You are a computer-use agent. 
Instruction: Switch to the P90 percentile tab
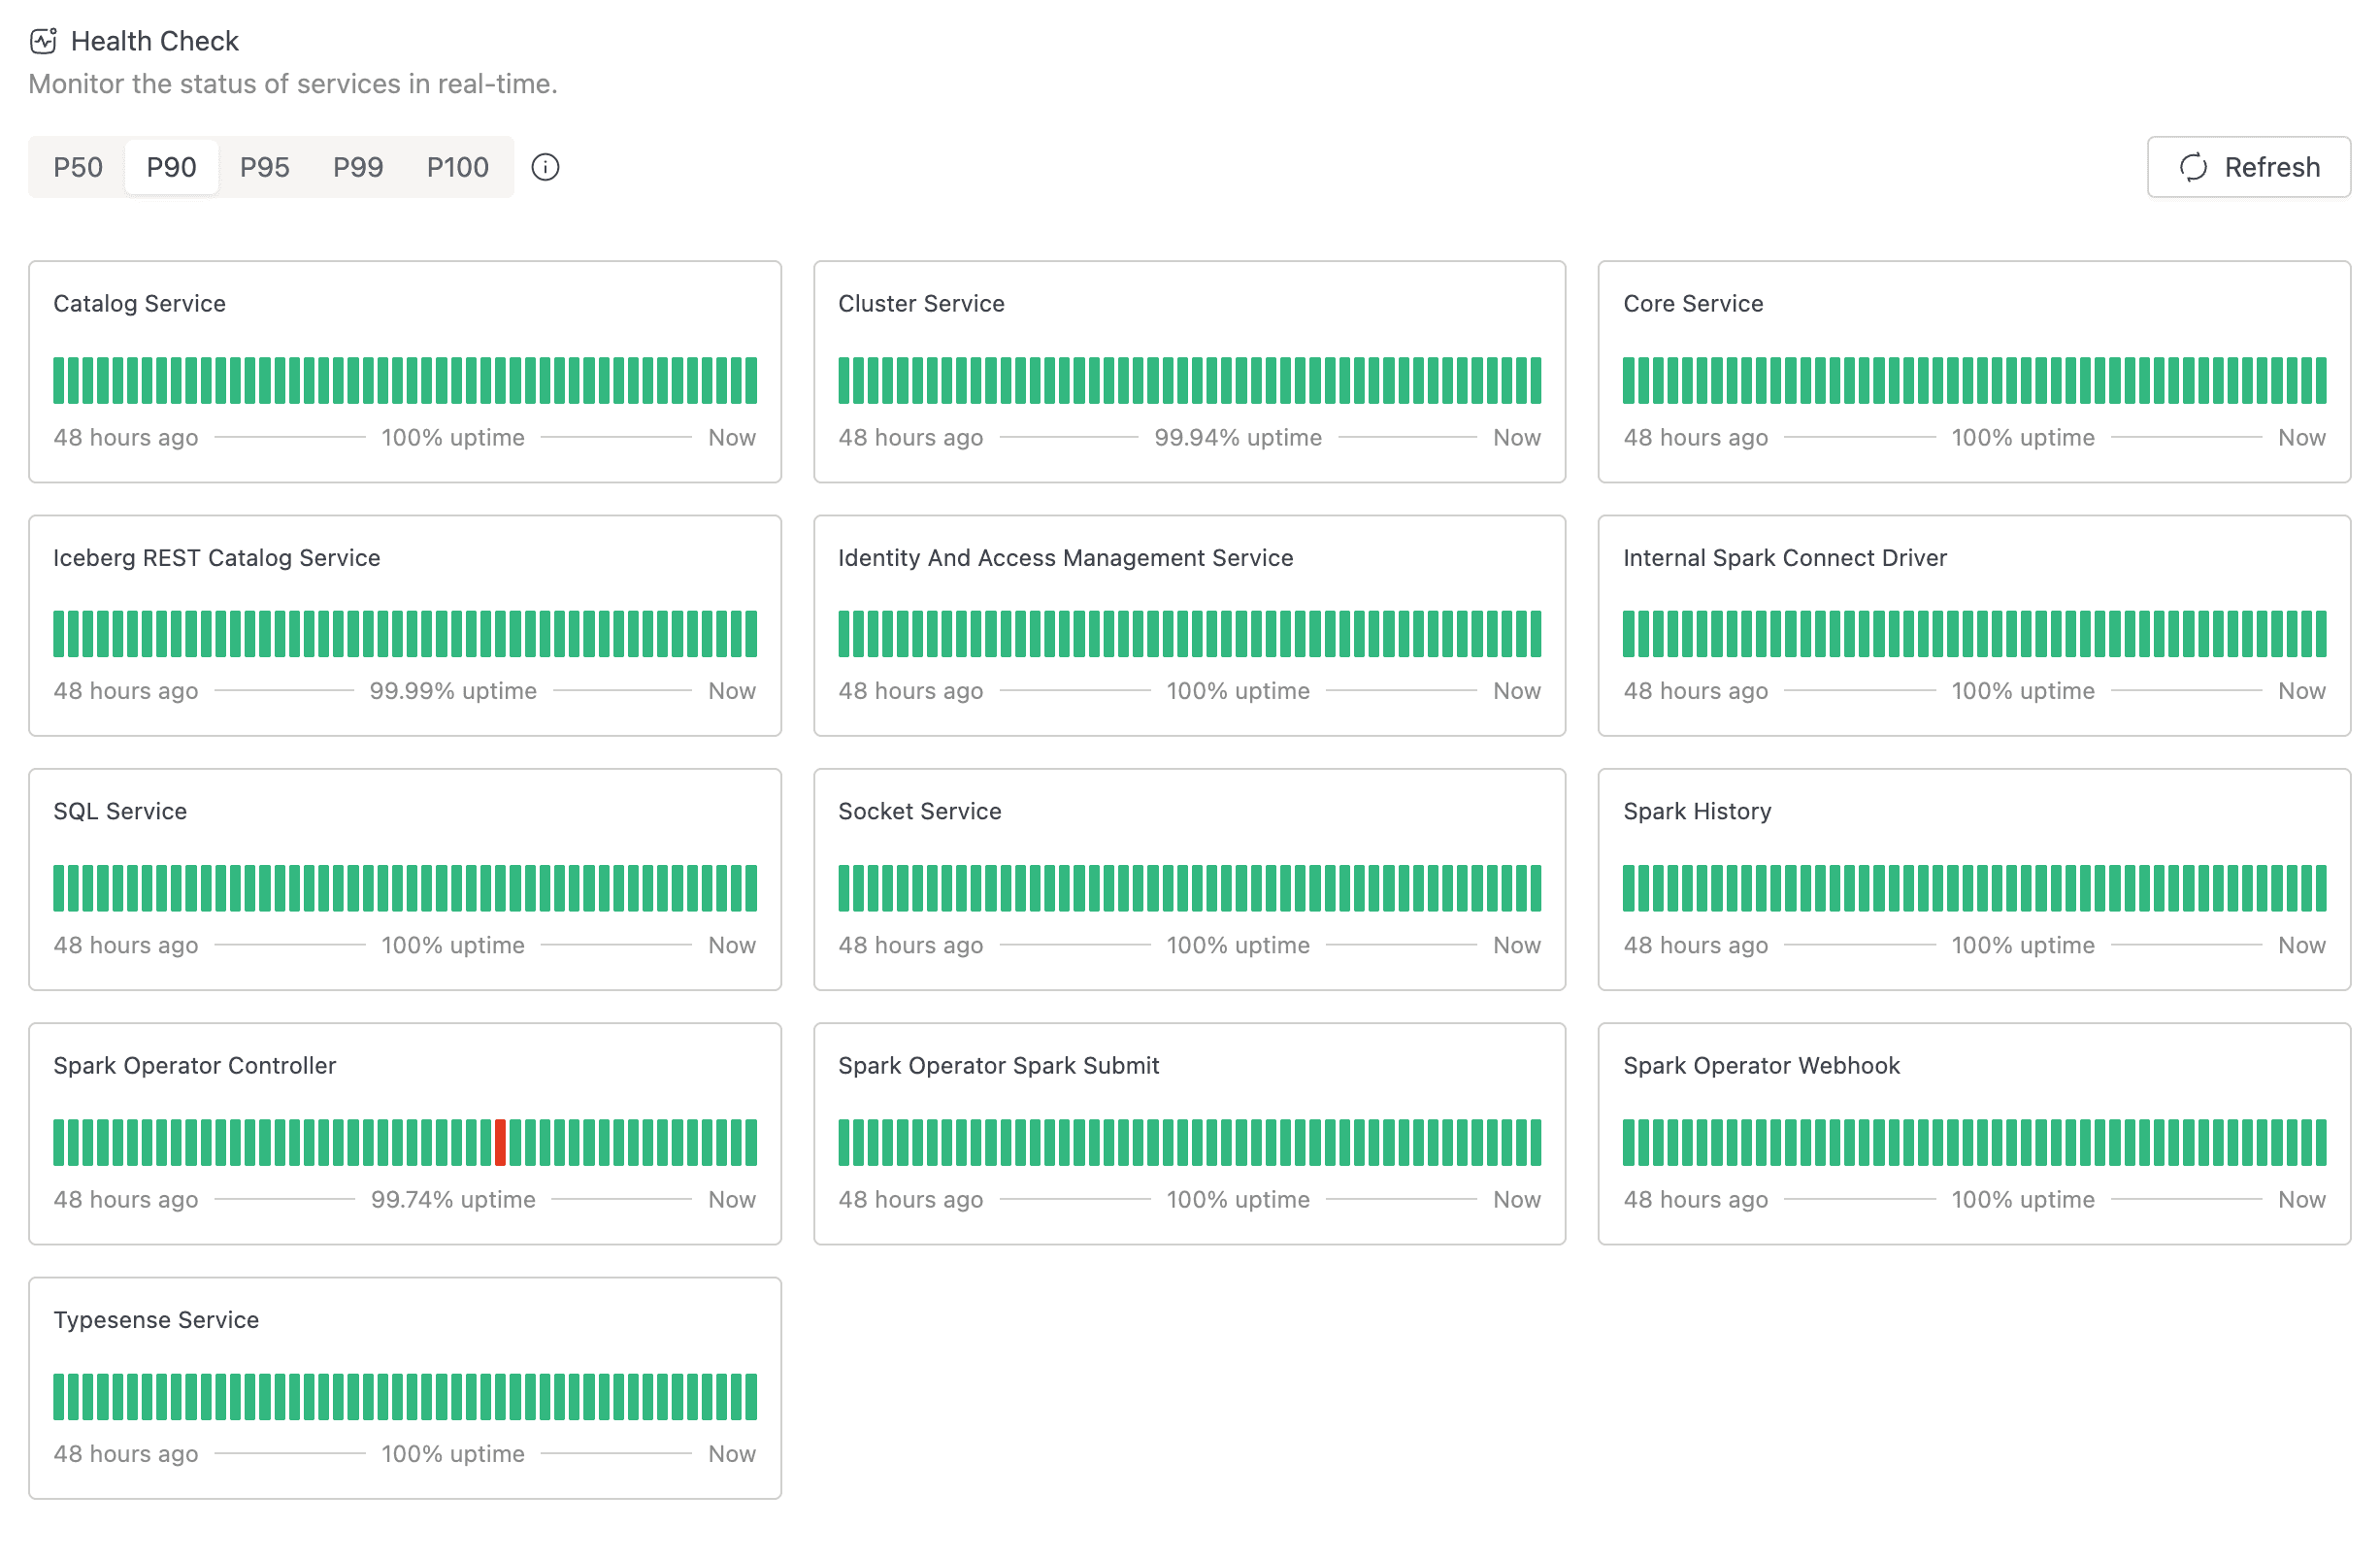pos(171,167)
